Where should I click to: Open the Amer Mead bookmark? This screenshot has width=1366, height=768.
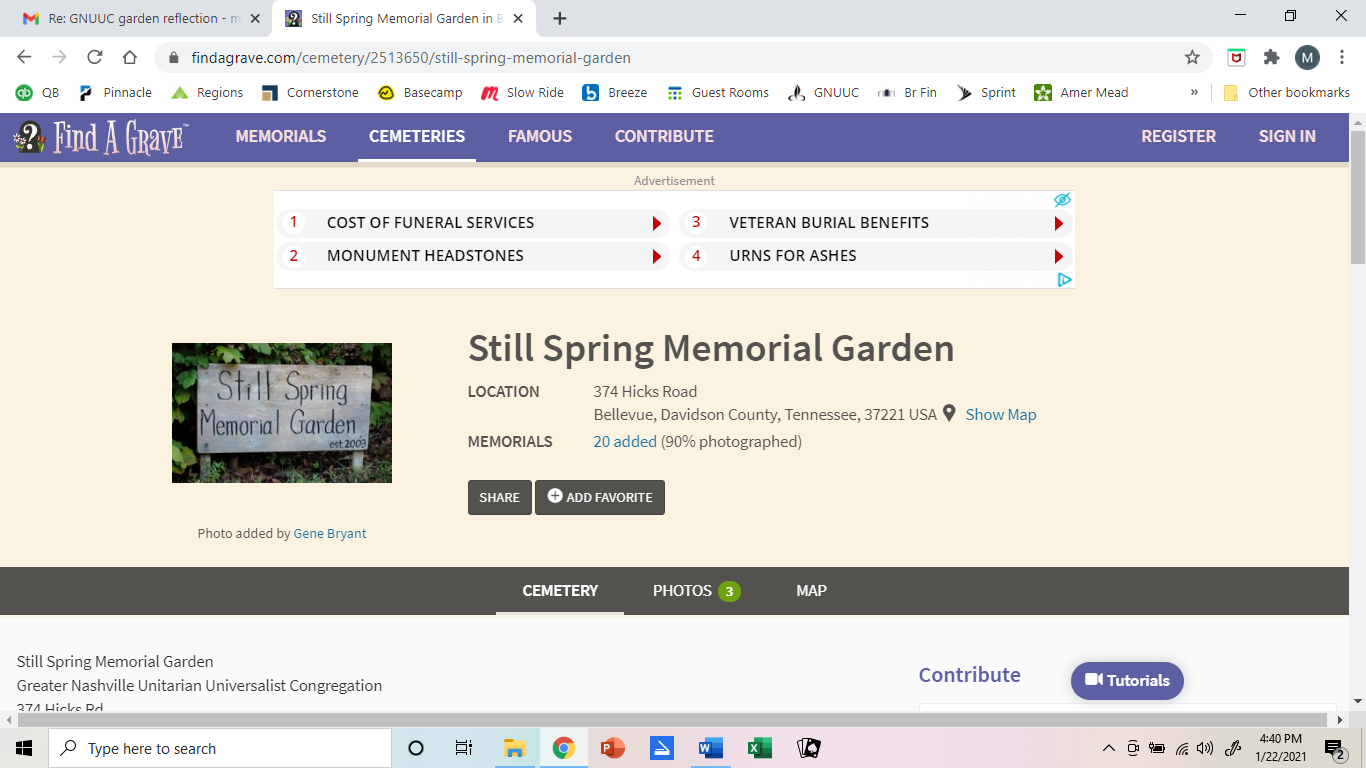point(1081,92)
